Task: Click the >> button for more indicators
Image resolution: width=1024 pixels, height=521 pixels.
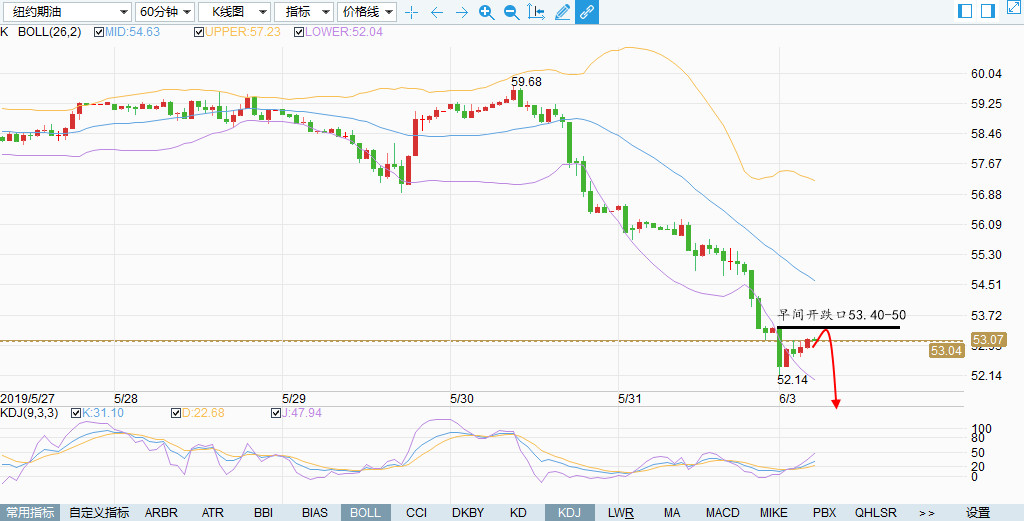Action: click(x=926, y=512)
